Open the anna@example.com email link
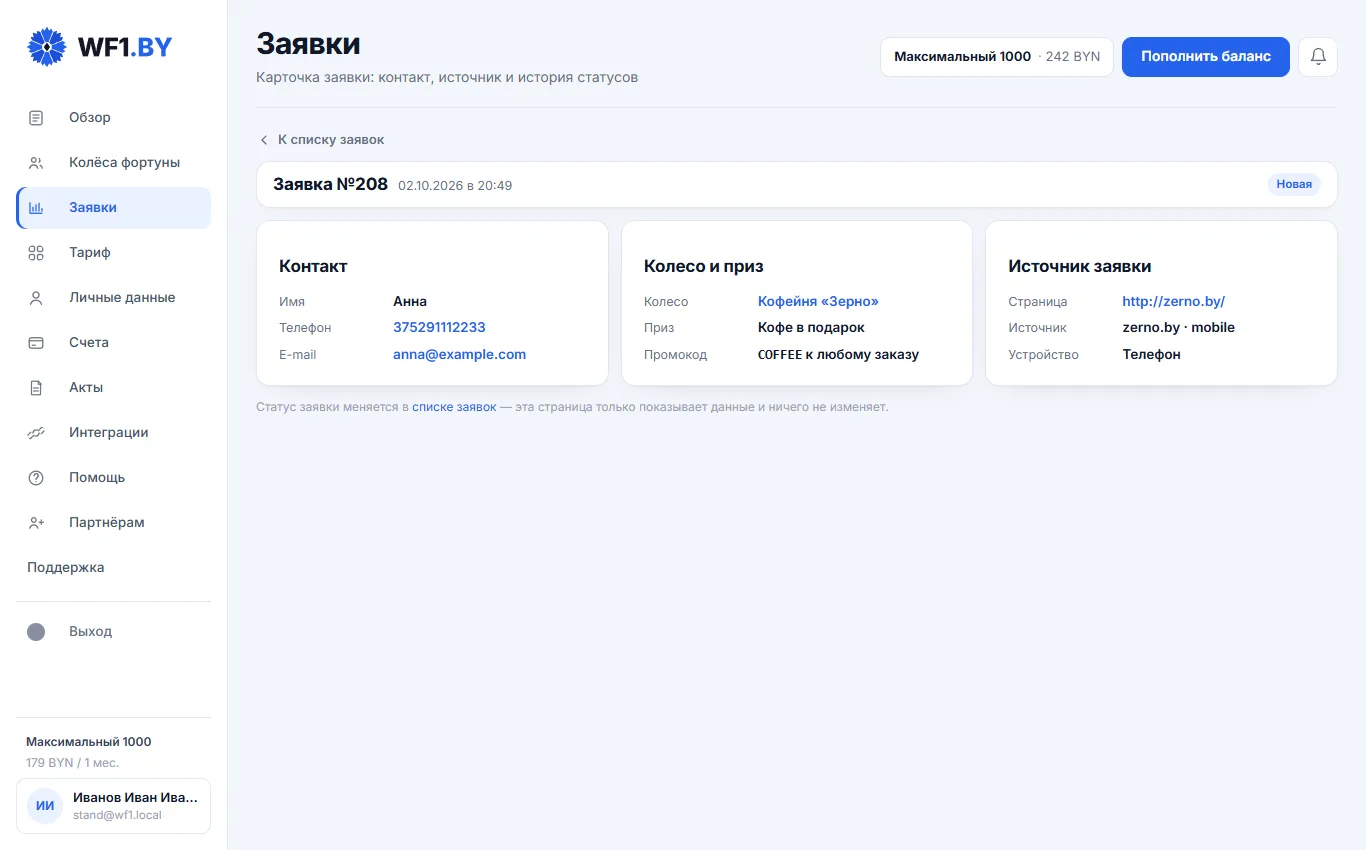The image size is (1366, 850). (x=459, y=355)
